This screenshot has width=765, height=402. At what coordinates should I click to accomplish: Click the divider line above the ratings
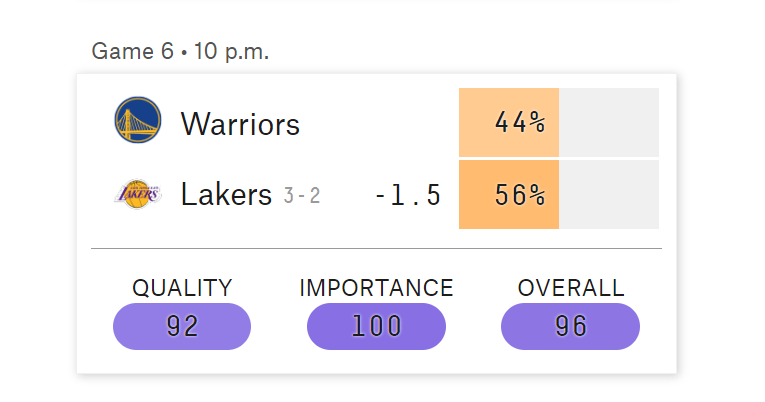pos(376,248)
